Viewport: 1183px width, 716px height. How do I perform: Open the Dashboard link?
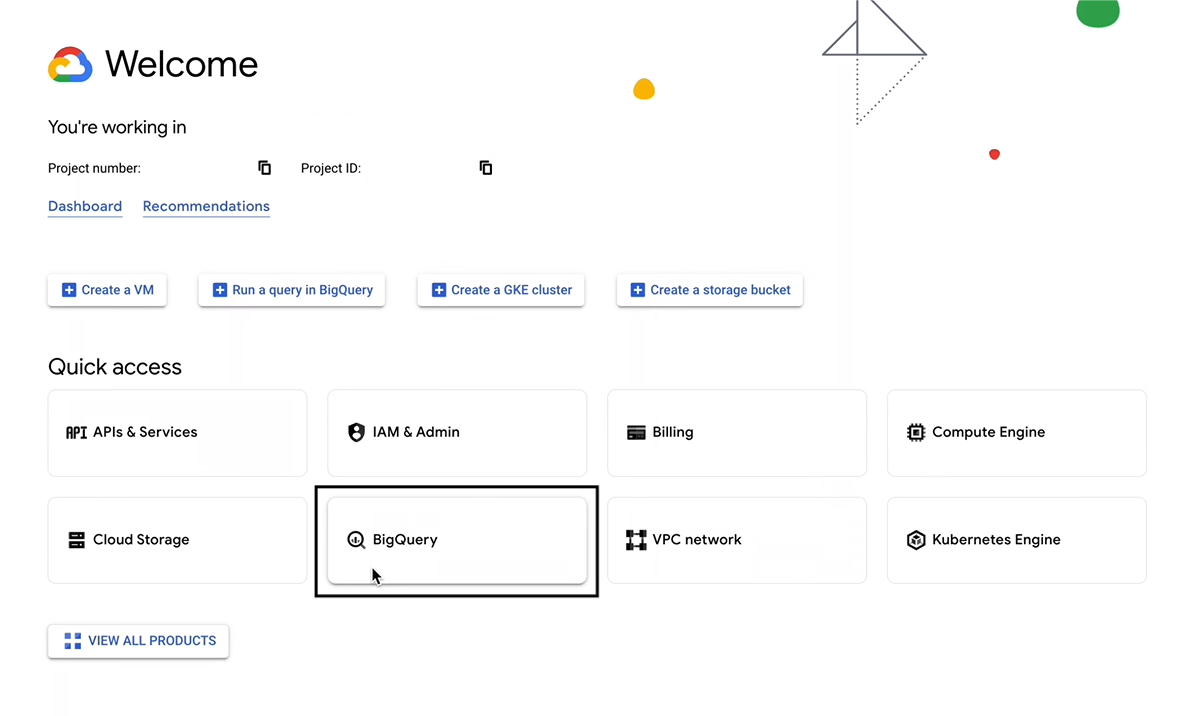pyautogui.click(x=84, y=206)
